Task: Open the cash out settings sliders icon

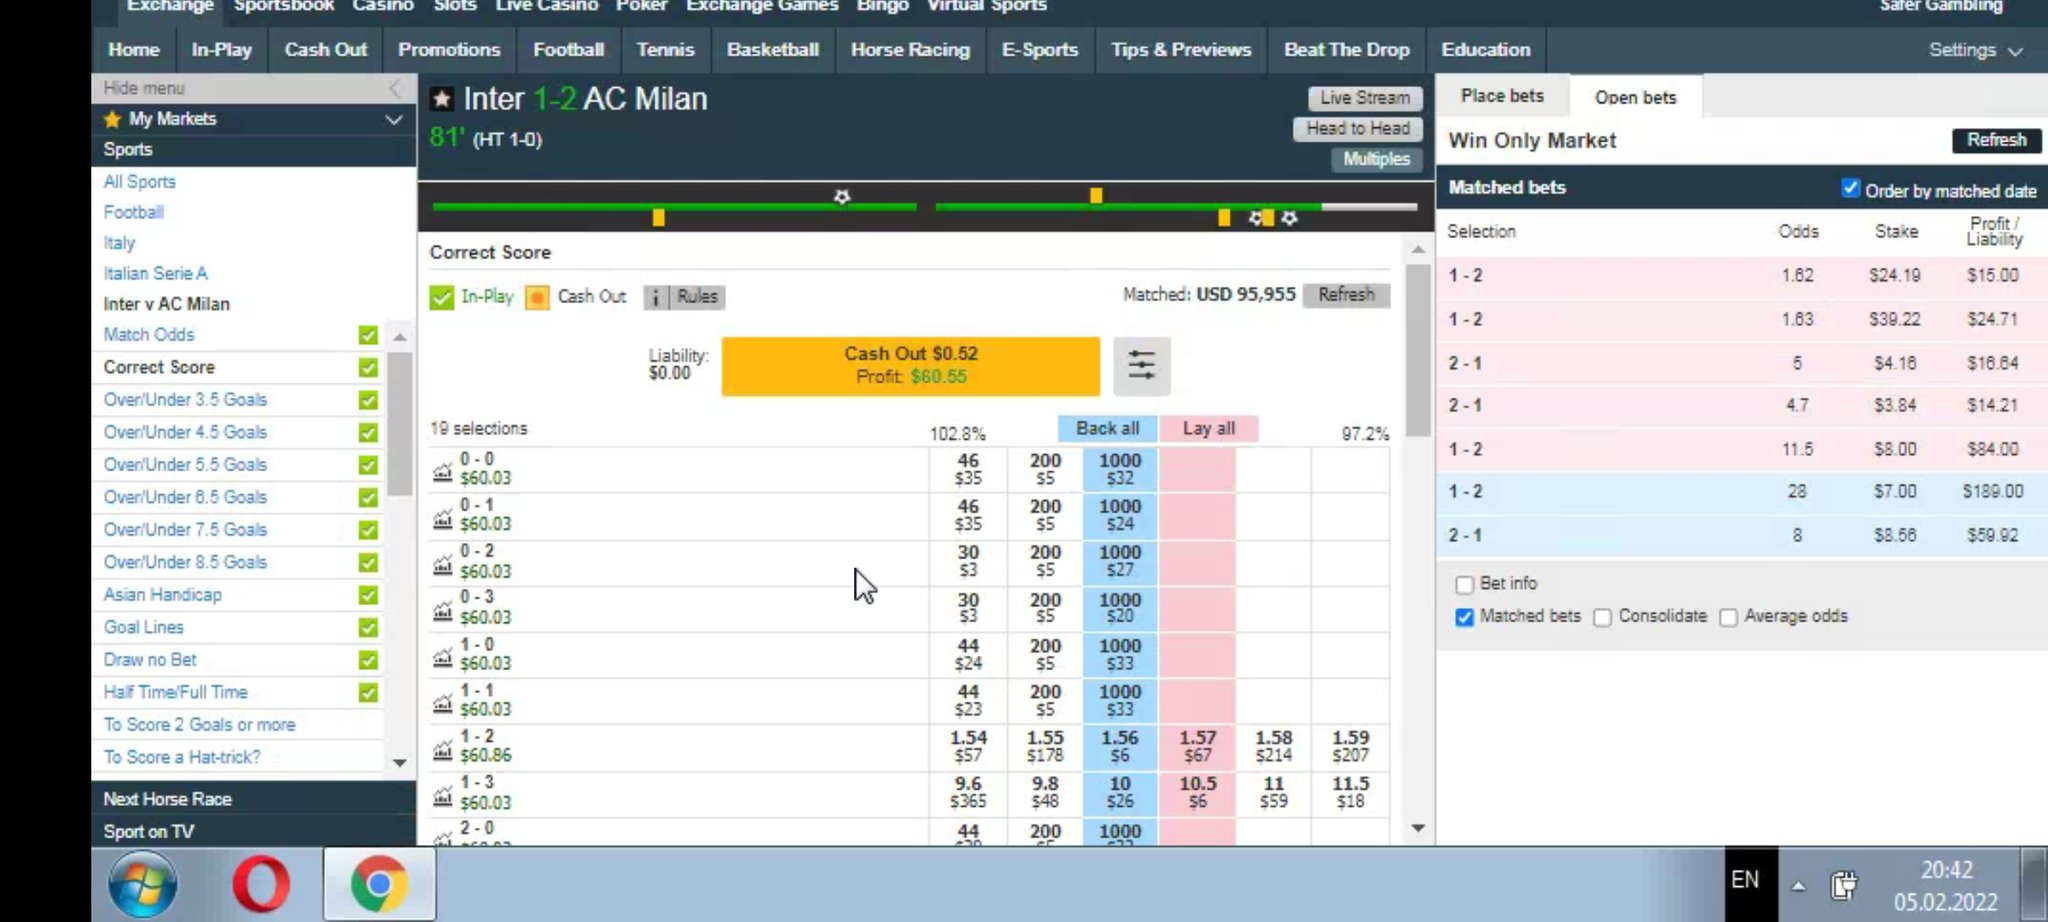Action: pos(1141,365)
